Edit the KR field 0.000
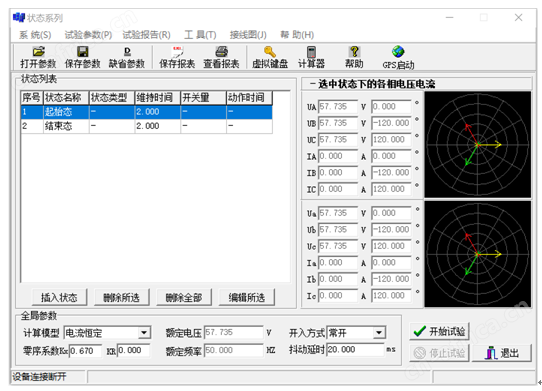Screen dimensions: 542x391 pos(133,351)
